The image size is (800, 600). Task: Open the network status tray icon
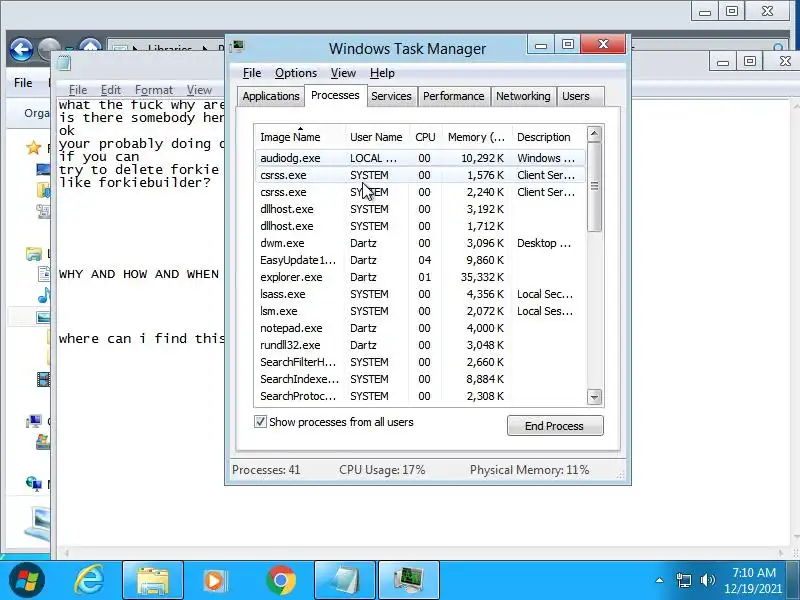[684, 580]
